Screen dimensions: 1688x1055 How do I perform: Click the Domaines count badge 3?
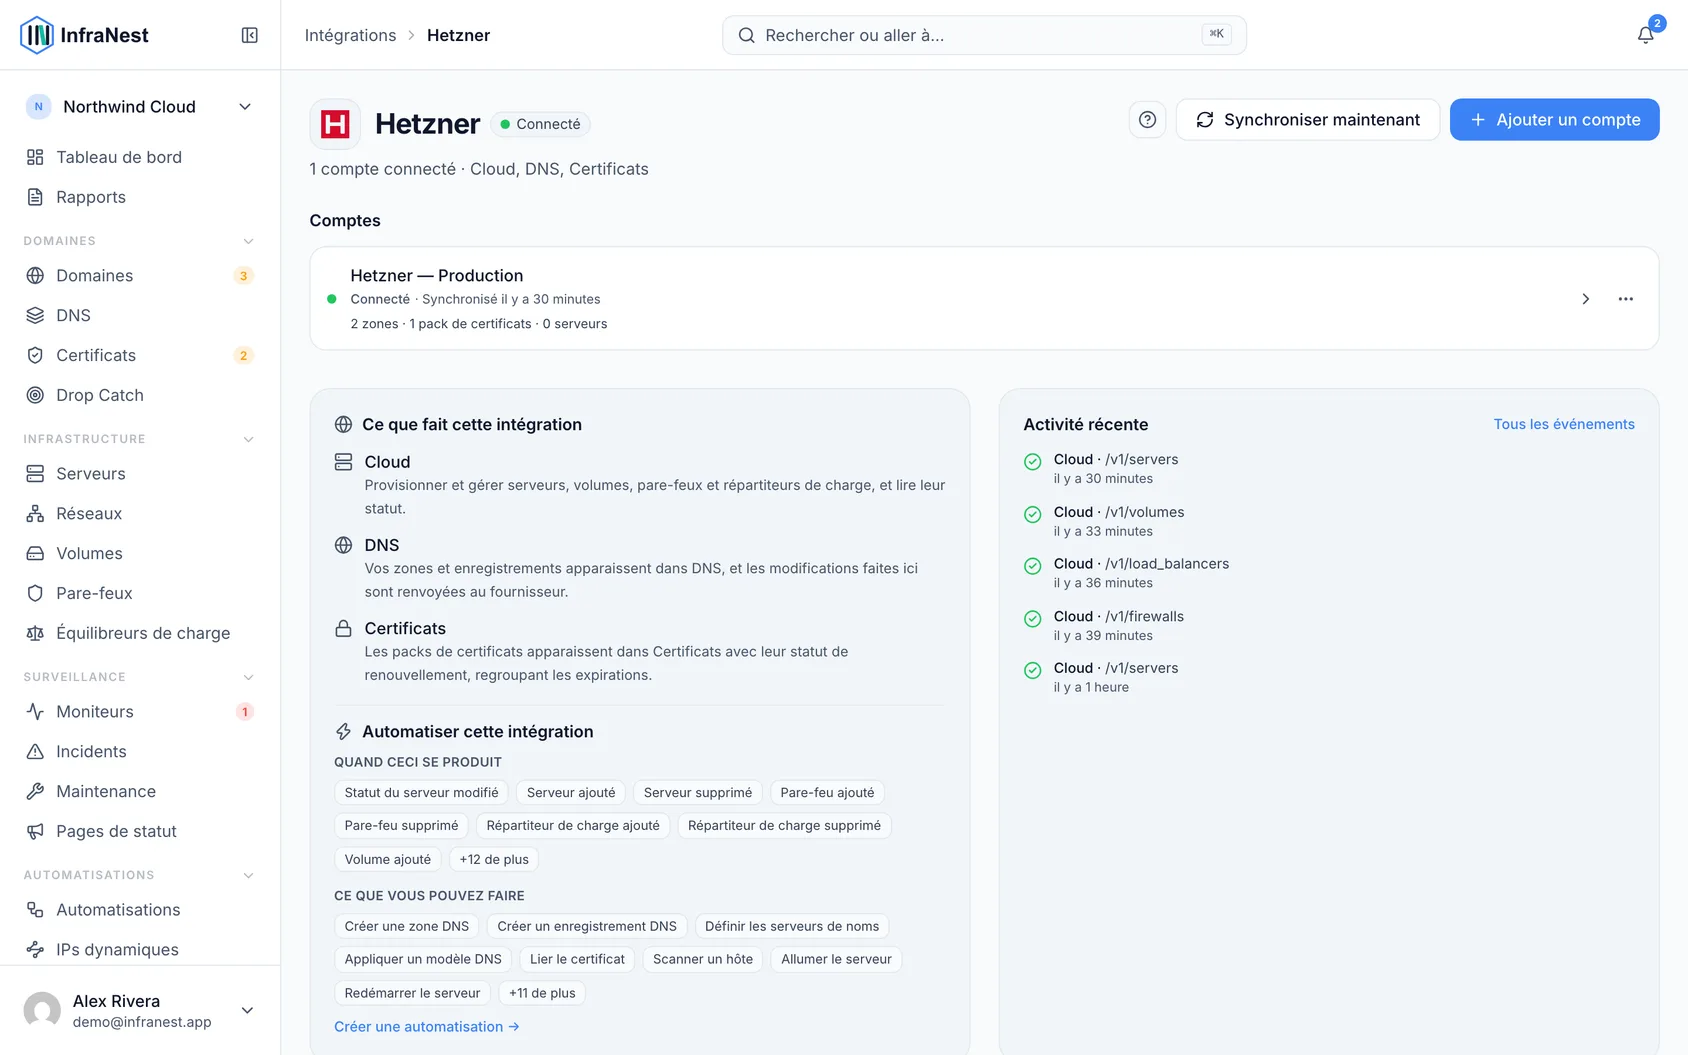[243, 276]
